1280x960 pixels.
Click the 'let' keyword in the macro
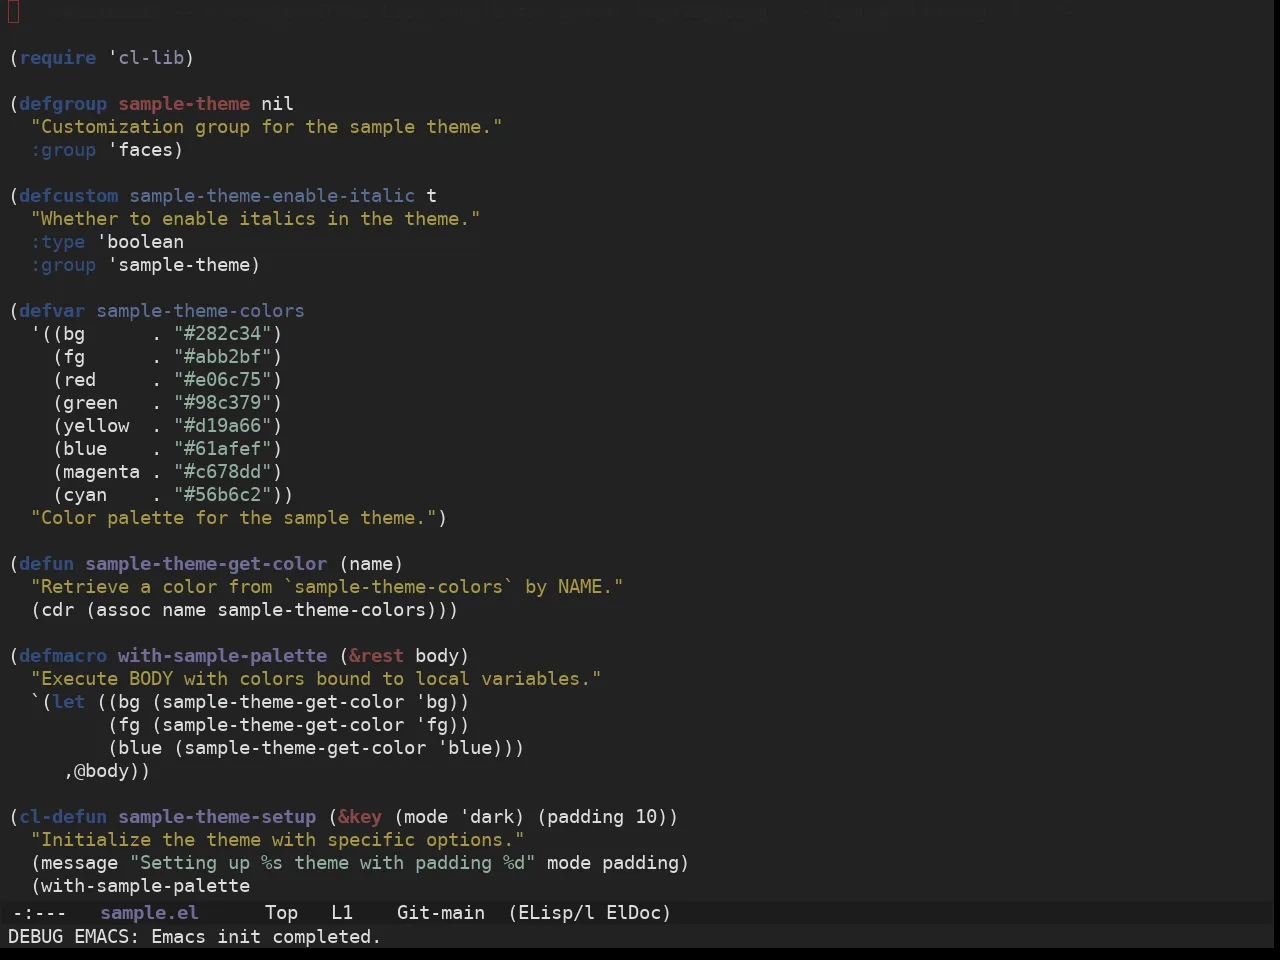pos(69,702)
